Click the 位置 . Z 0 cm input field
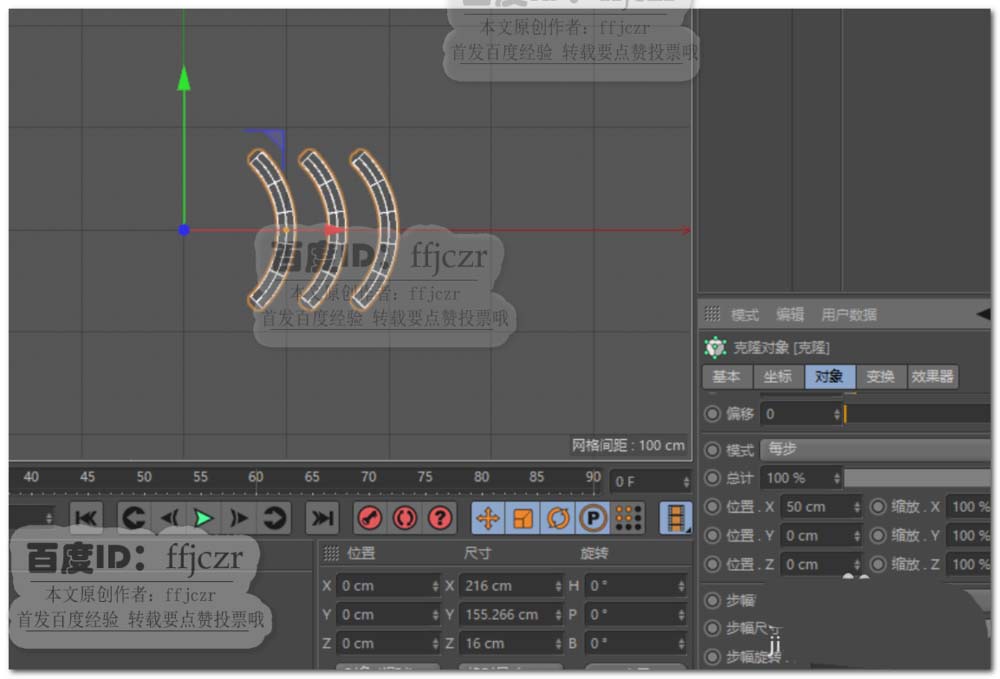The image size is (1000, 679). click(821, 564)
